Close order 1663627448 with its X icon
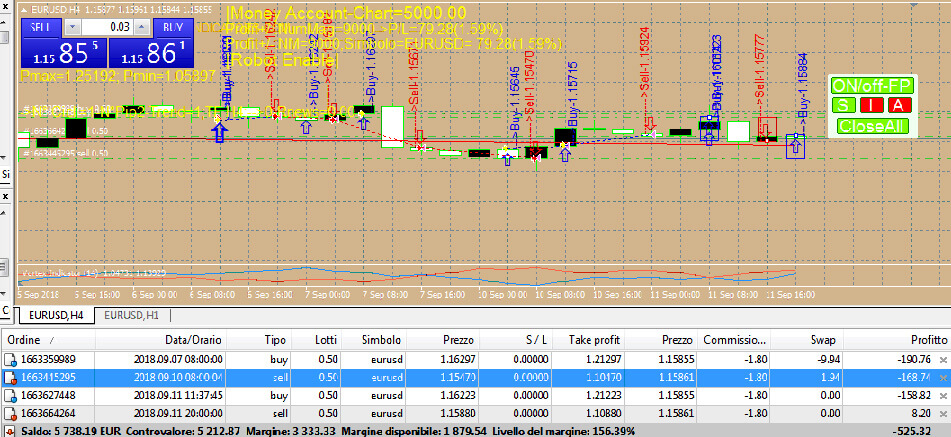 pyautogui.click(x=942, y=395)
